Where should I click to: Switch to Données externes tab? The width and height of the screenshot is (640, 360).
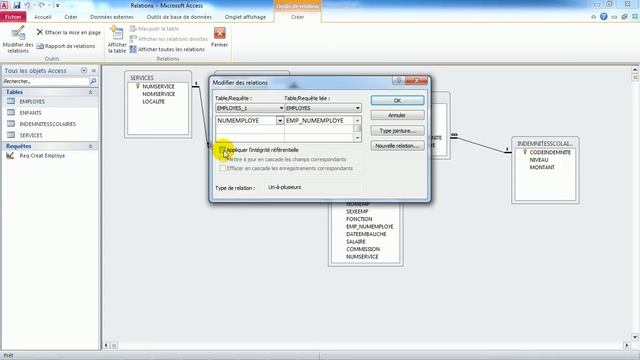pyautogui.click(x=112, y=17)
